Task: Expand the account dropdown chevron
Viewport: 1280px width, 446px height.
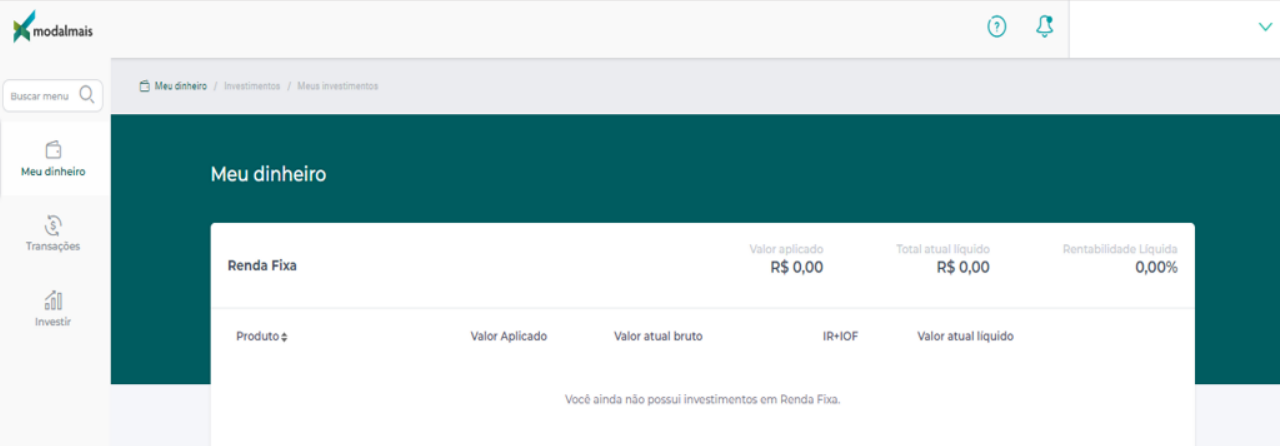Action: pos(1265,28)
